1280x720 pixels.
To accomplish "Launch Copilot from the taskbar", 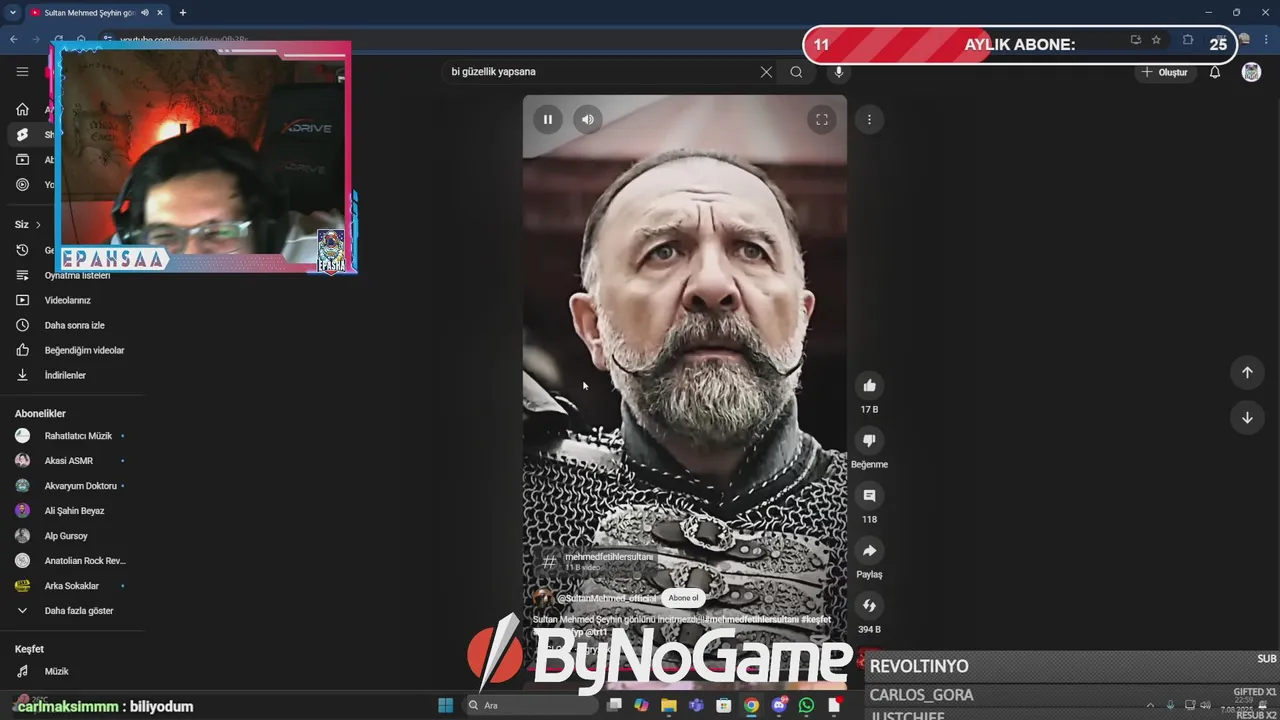I will [641, 705].
